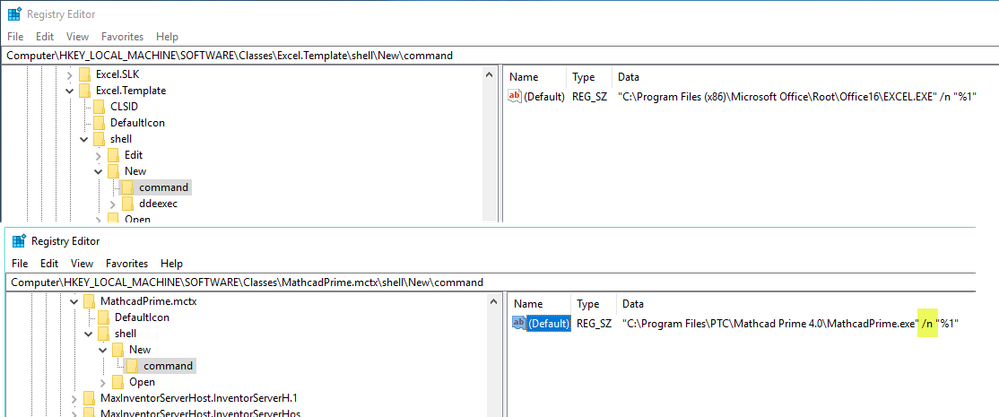Select the MathcadPrime.mctx folder icon
Image resolution: width=999 pixels, height=417 pixels.
click(x=89, y=301)
